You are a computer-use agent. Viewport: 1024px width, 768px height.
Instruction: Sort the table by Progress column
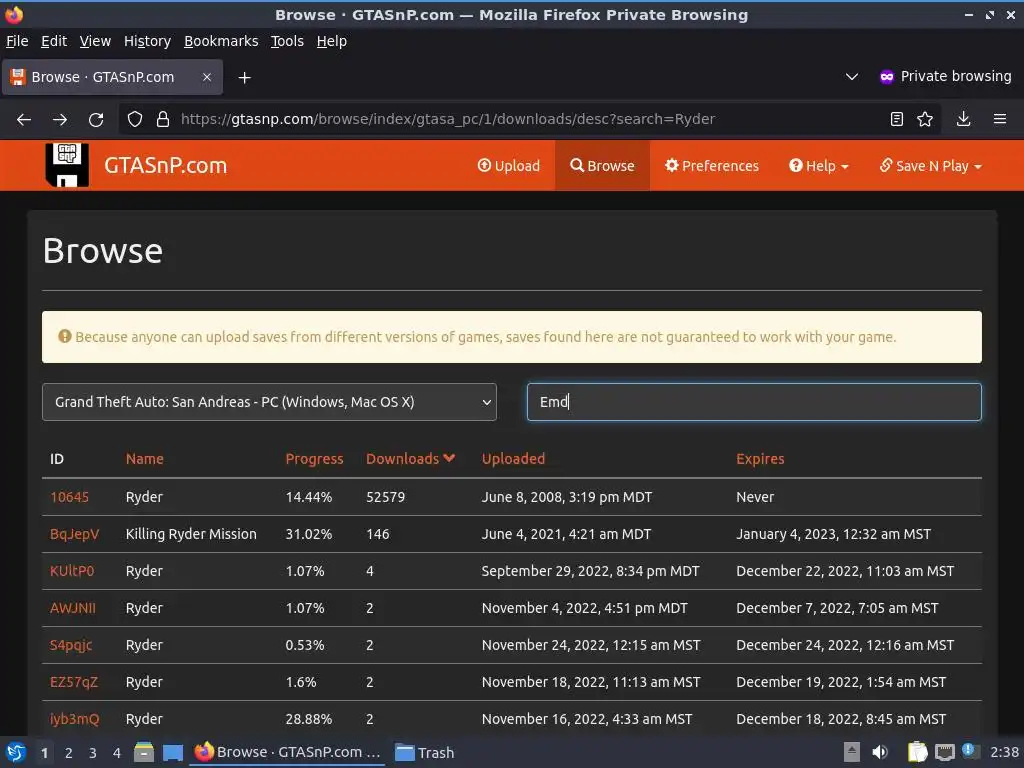point(314,458)
